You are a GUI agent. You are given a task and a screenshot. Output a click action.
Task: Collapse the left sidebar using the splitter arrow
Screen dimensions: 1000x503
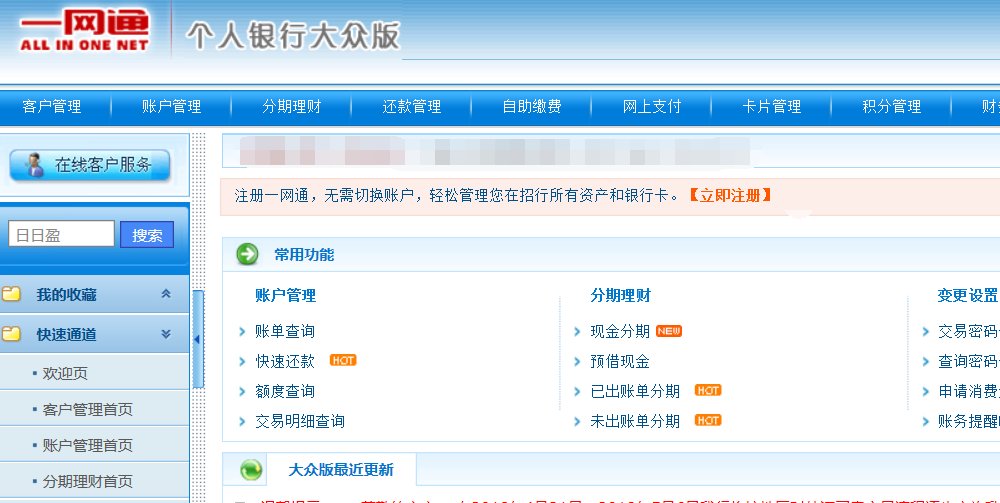198,339
